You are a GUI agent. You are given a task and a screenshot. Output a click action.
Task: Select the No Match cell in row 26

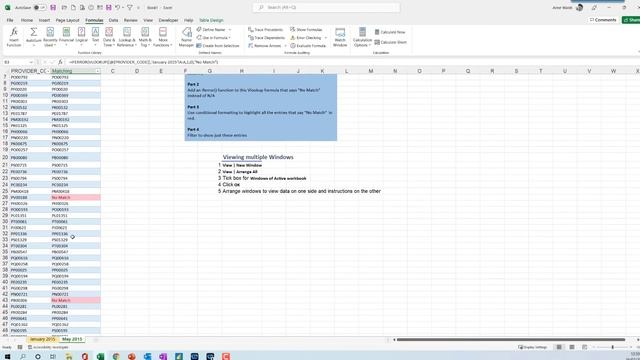click(x=76, y=198)
